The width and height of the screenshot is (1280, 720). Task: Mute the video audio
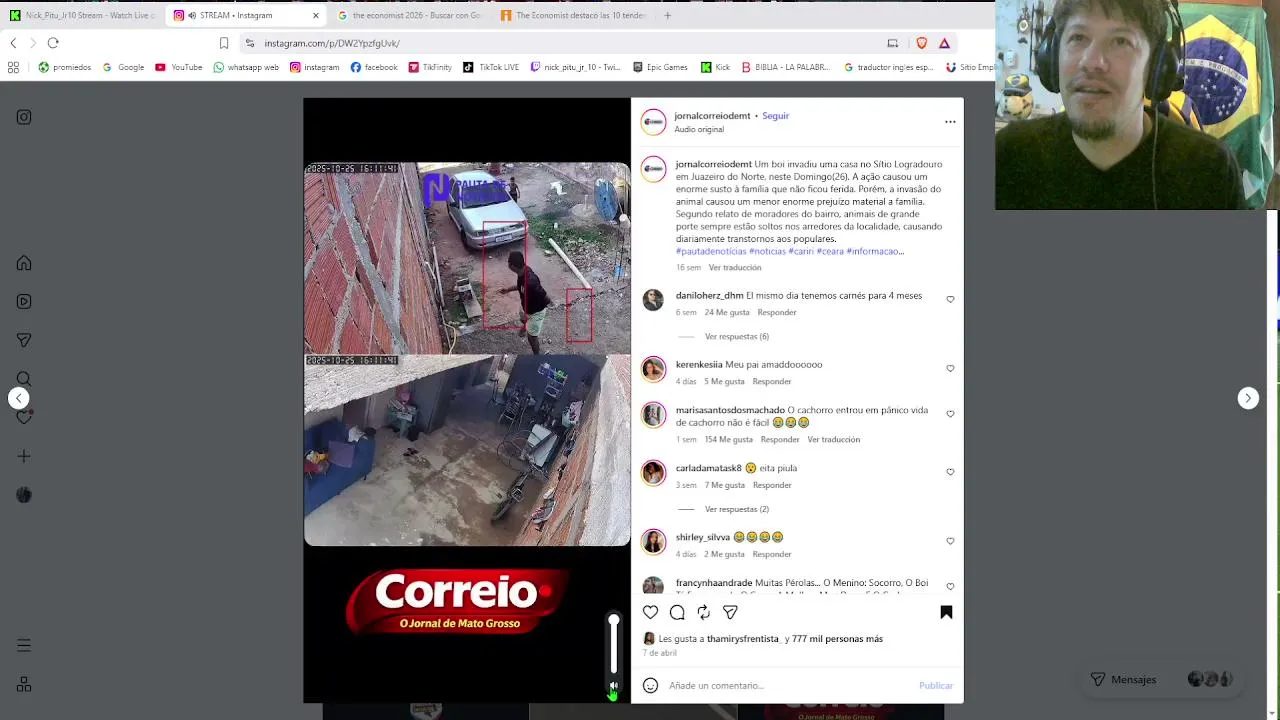(613, 688)
